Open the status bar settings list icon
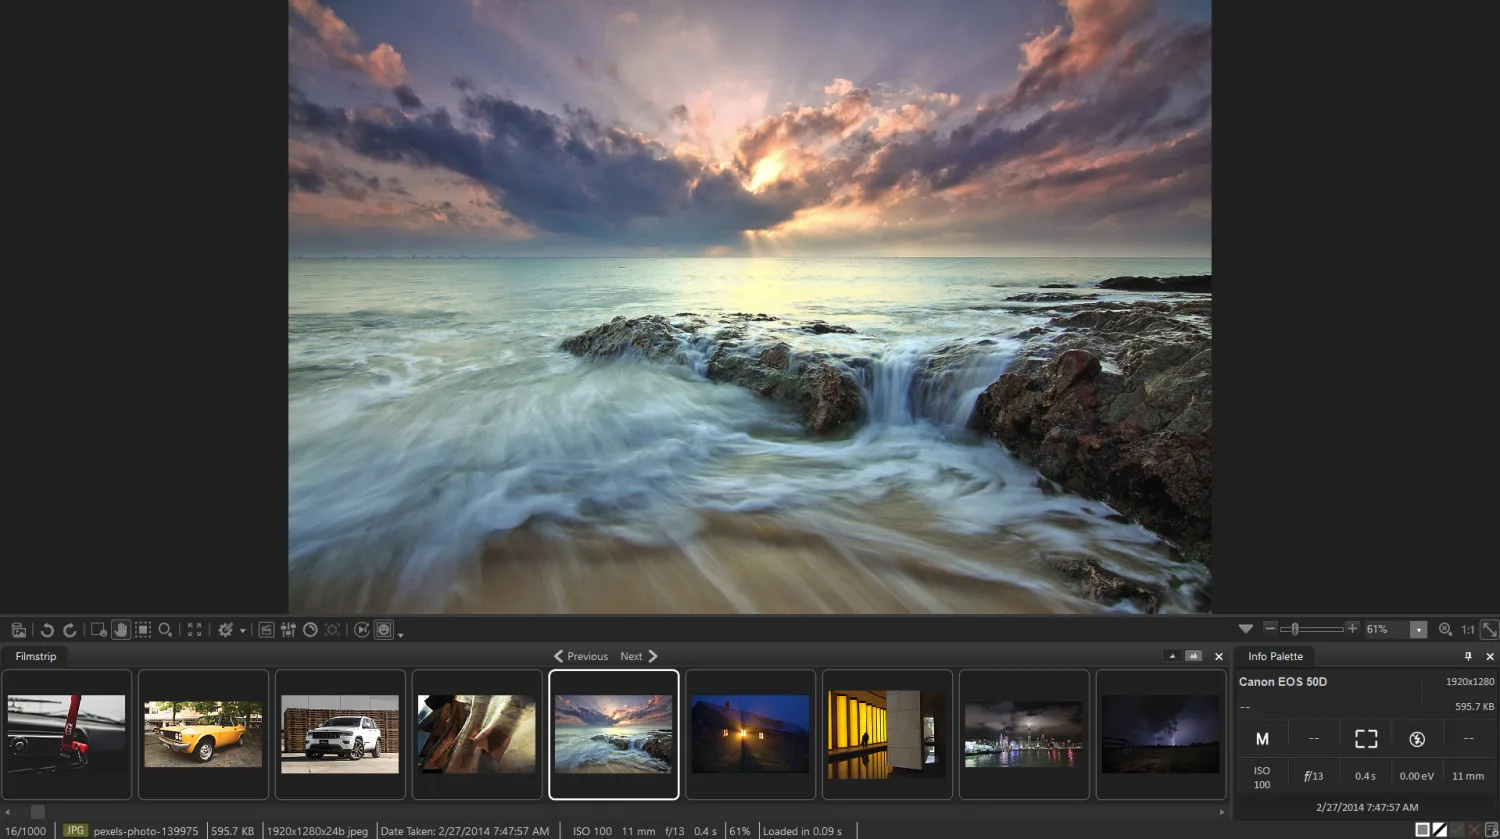The image size is (1500, 839). point(1491,830)
